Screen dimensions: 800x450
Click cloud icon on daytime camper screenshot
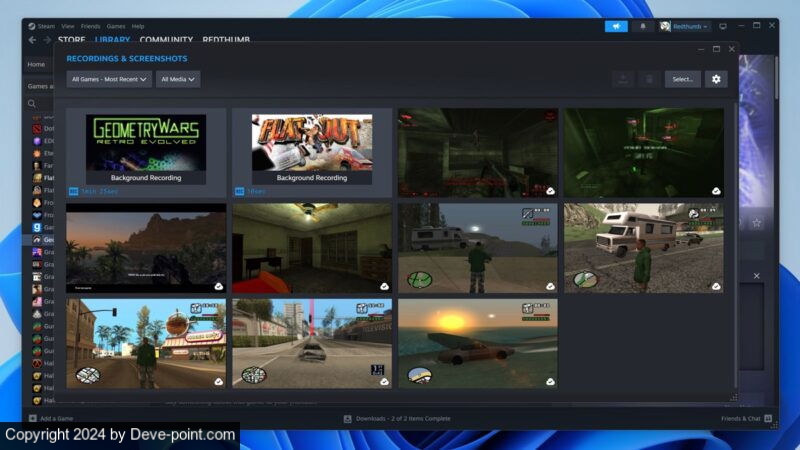(x=716, y=286)
